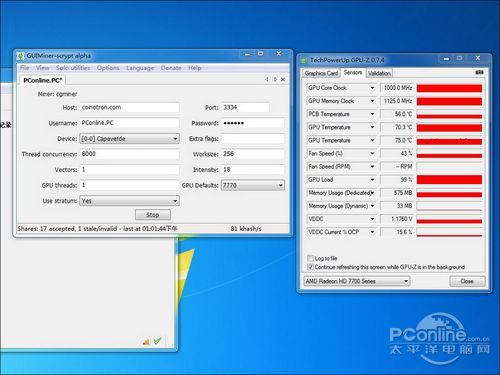Viewport: 500px width, 375px height.
Task: Click Thread concurrency field 8000
Action: point(129,154)
